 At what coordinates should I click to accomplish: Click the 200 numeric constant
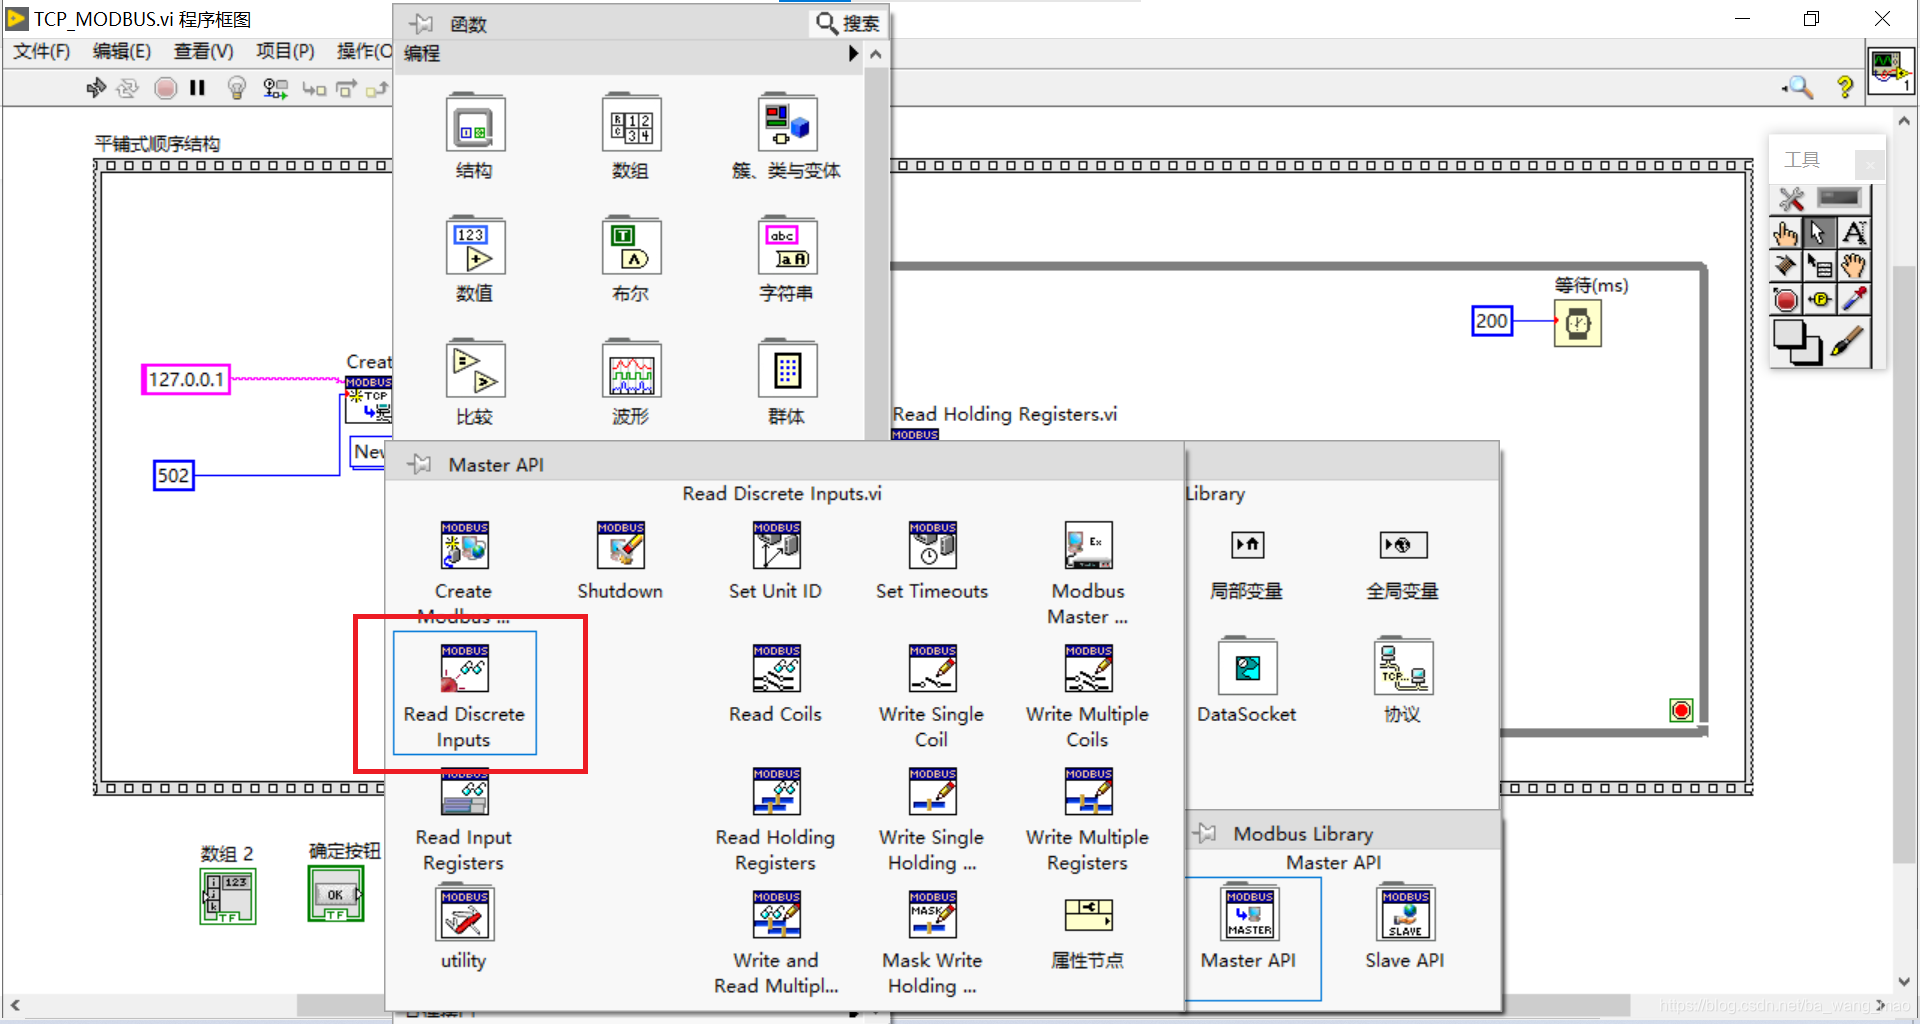pos(1491,321)
